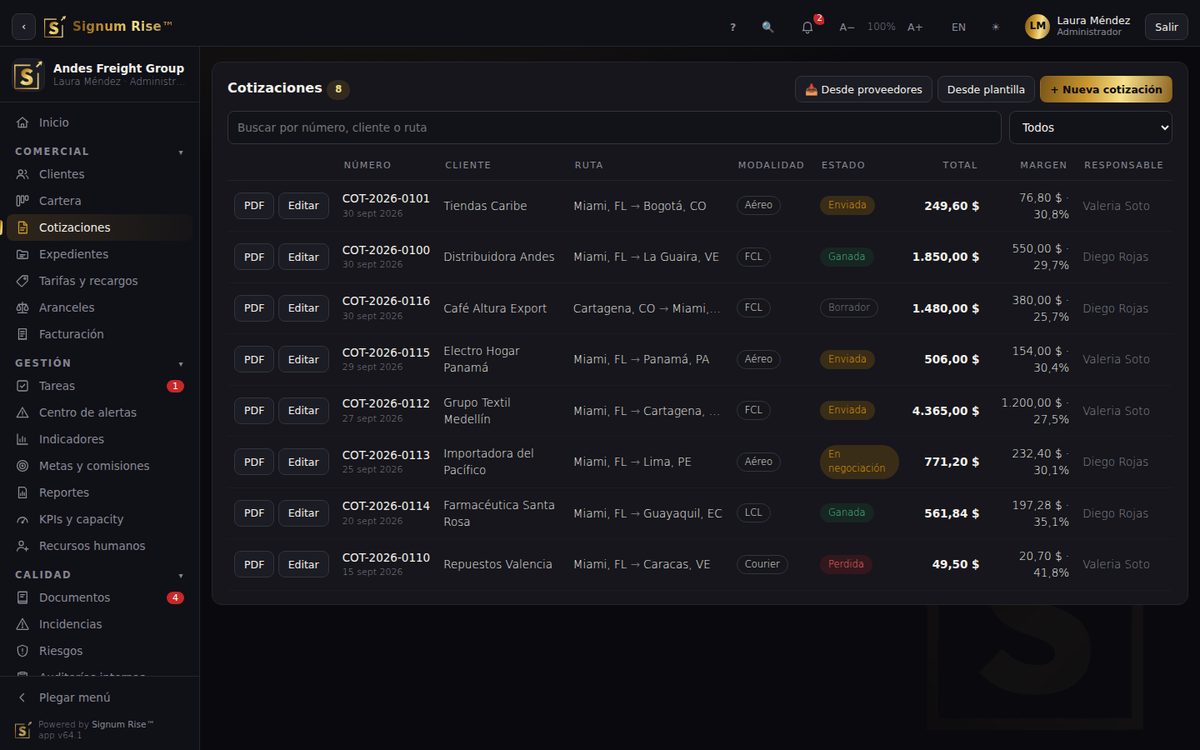Open PDF for COT-2026-0112

[254, 410]
